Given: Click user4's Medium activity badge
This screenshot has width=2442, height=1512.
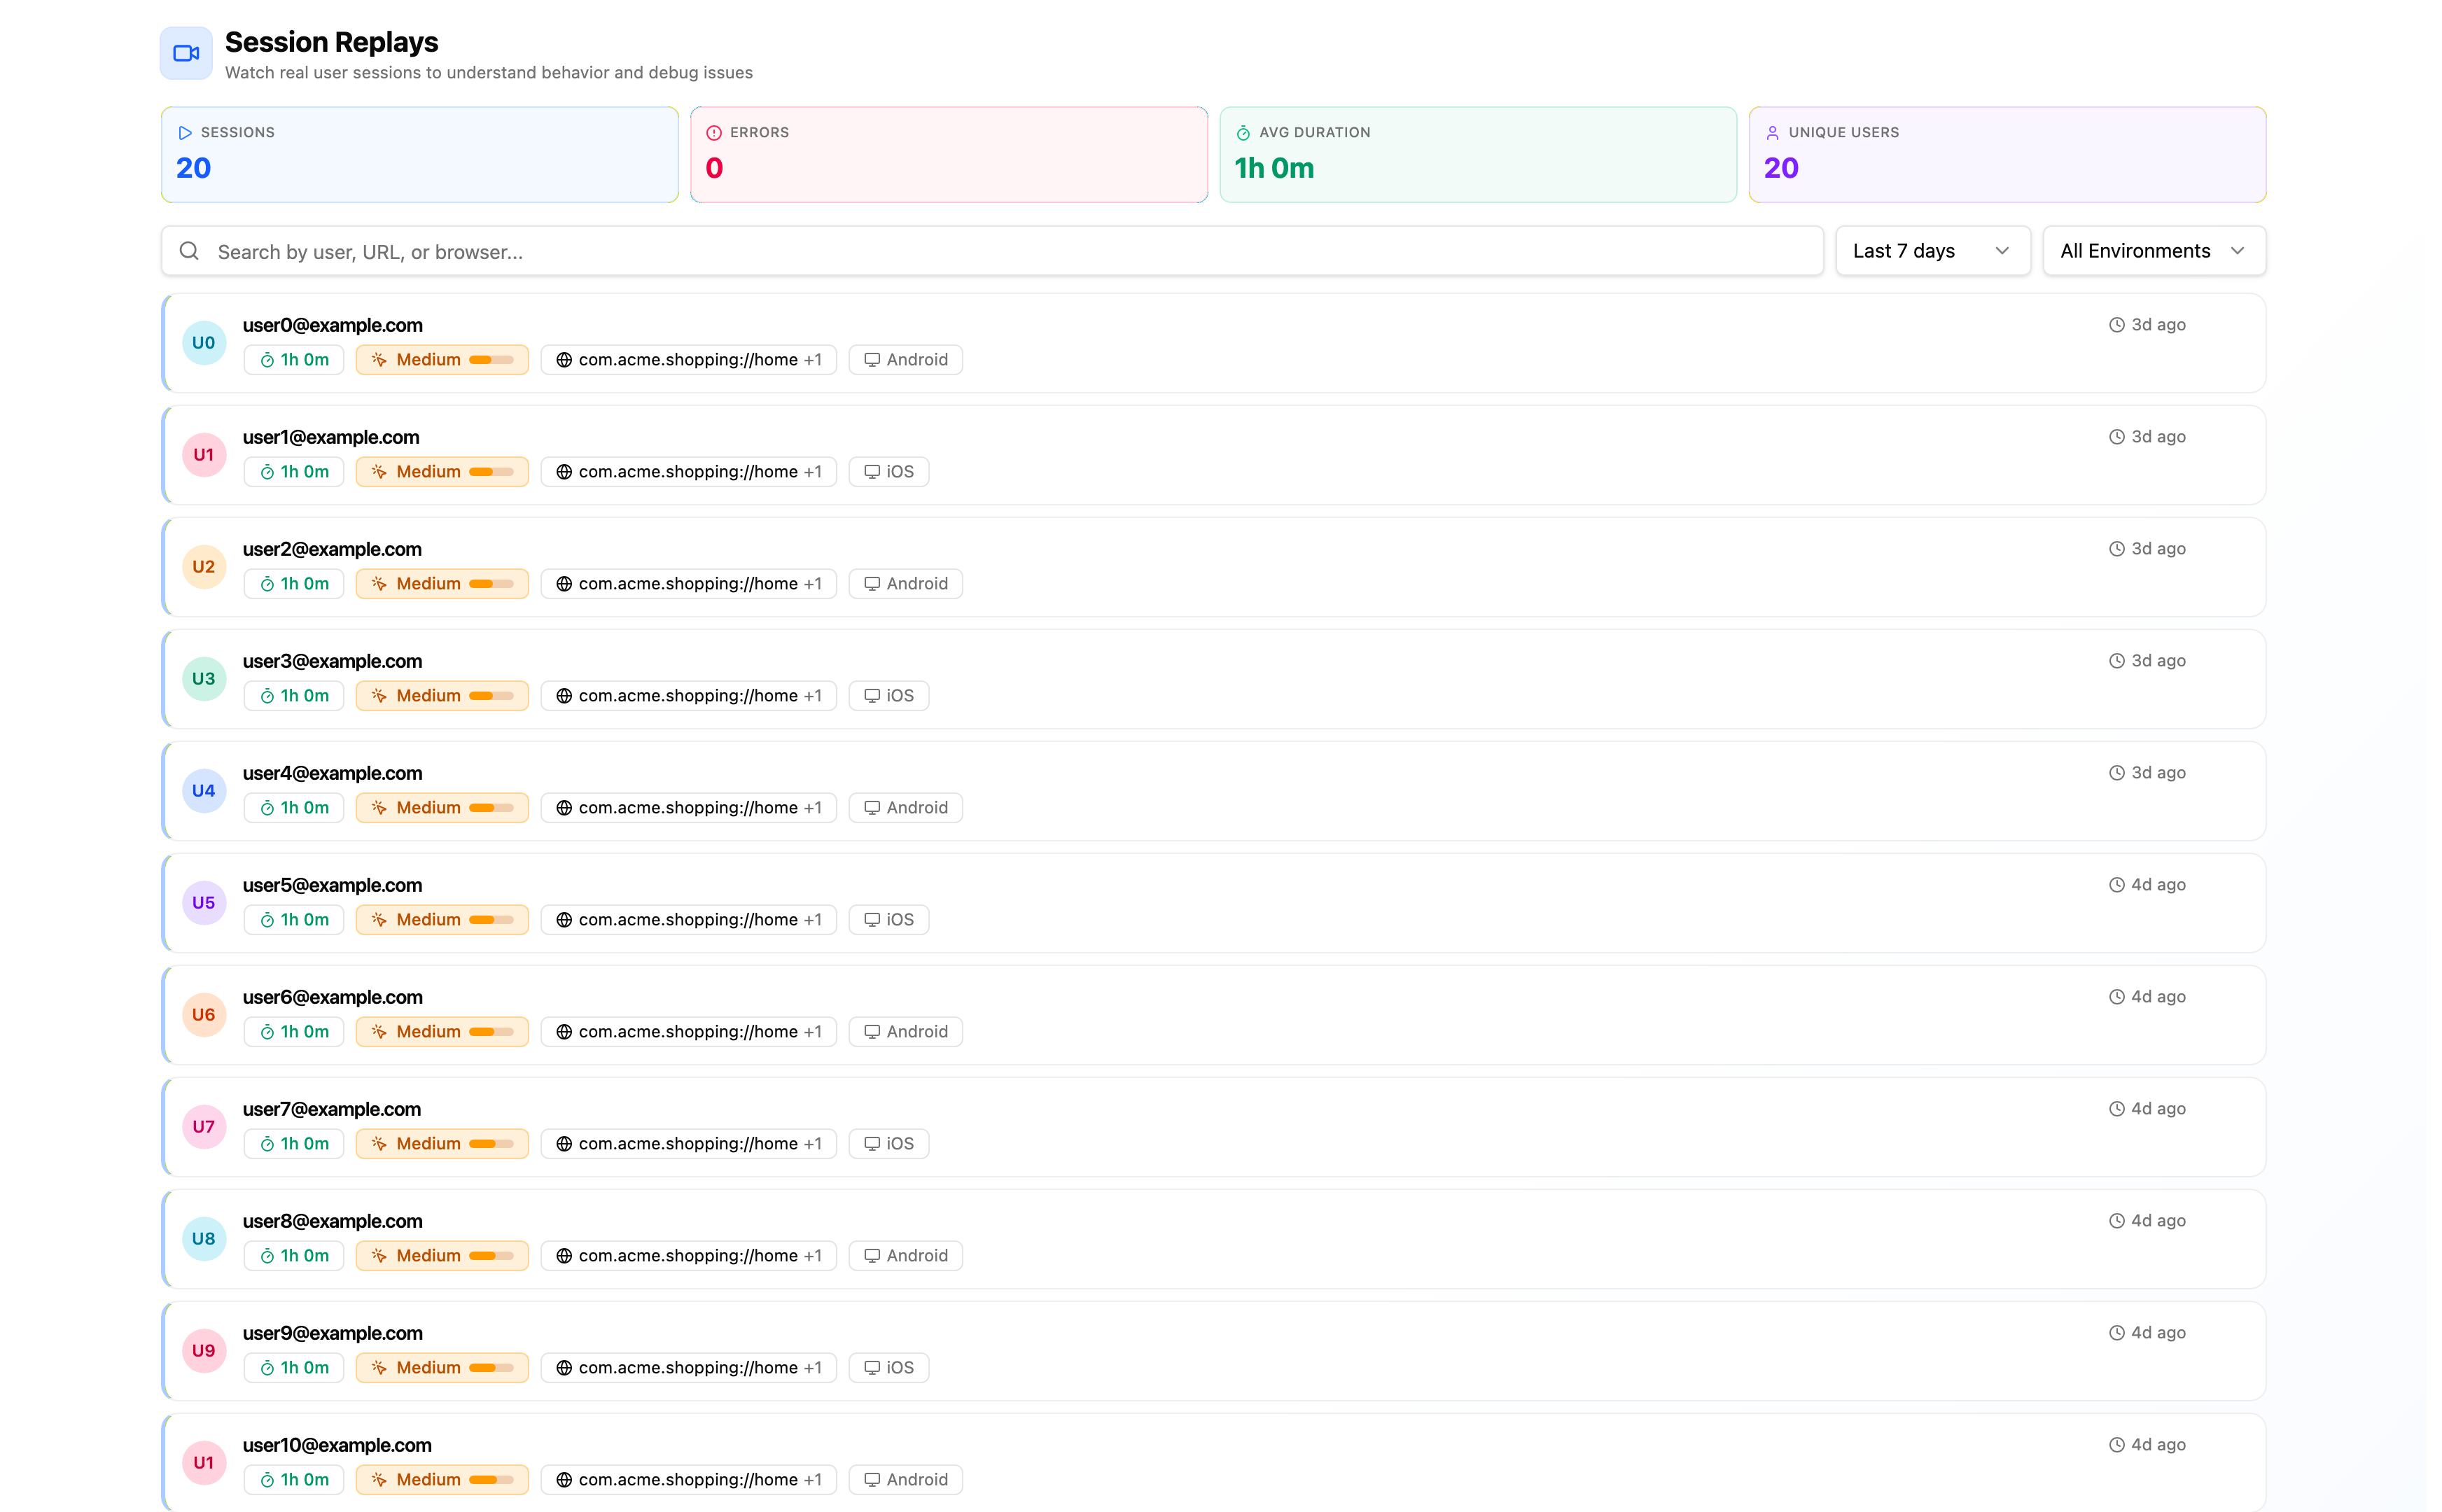Looking at the screenshot, I should tap(442, 808).
